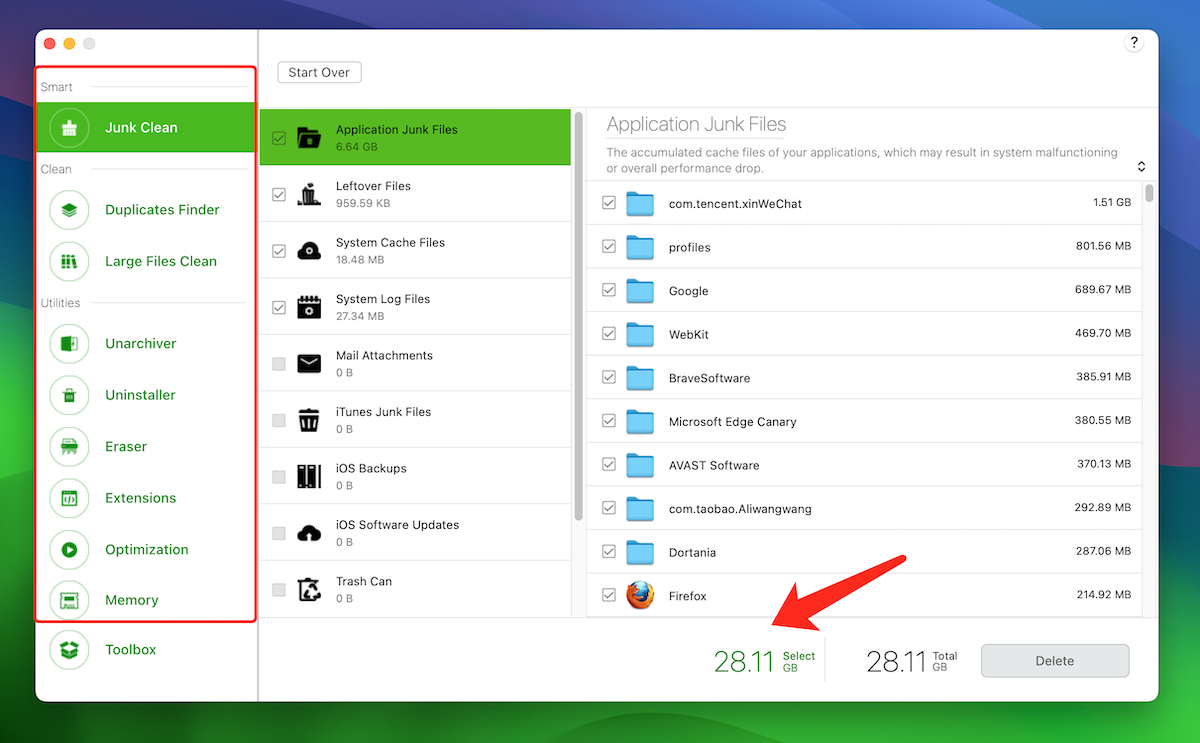Uncheck the Application Junk Files category checkbox
Screen dimensions: 1200x743
tap(279, 138)
